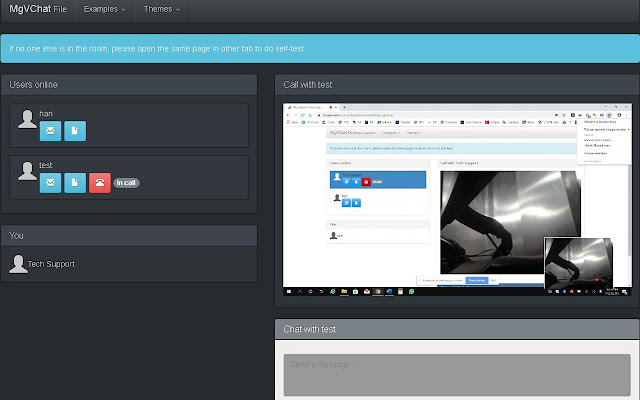Click the 'Users online' panel header
The image size is (640, 400).
pos(129,84)
